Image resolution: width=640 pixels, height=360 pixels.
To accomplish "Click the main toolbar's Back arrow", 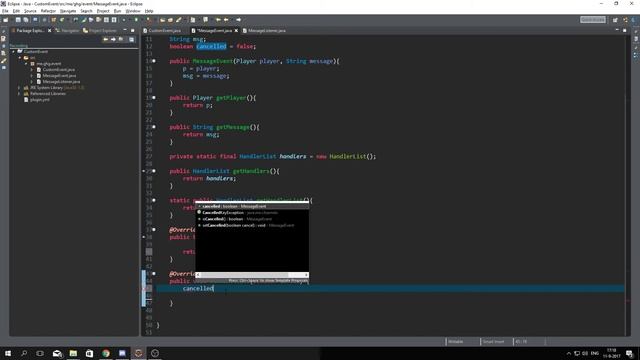I will coord(226,20).
